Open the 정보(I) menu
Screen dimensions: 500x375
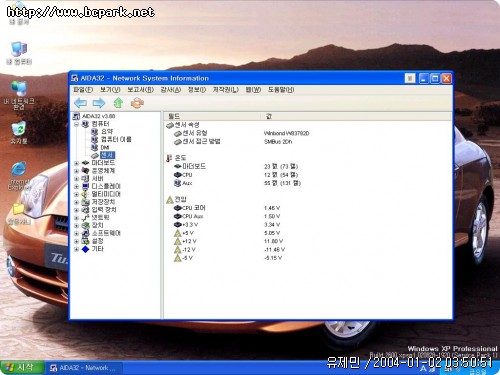pyautogui.click(x=197, y=90)
